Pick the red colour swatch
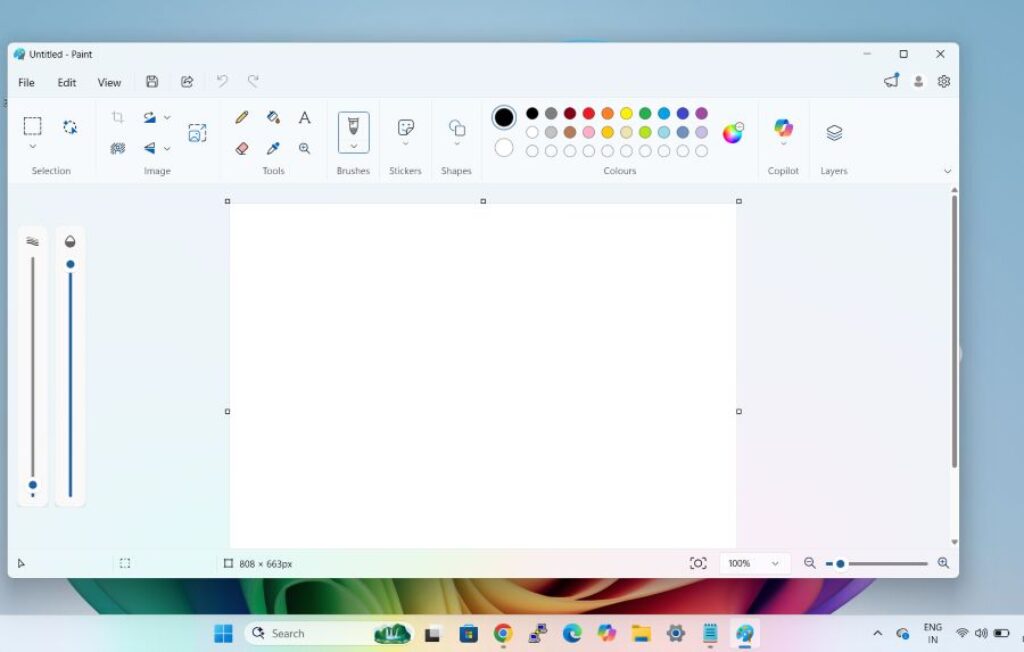Image resolution: width=1024 pixels, height=652 pixels. 588,114
